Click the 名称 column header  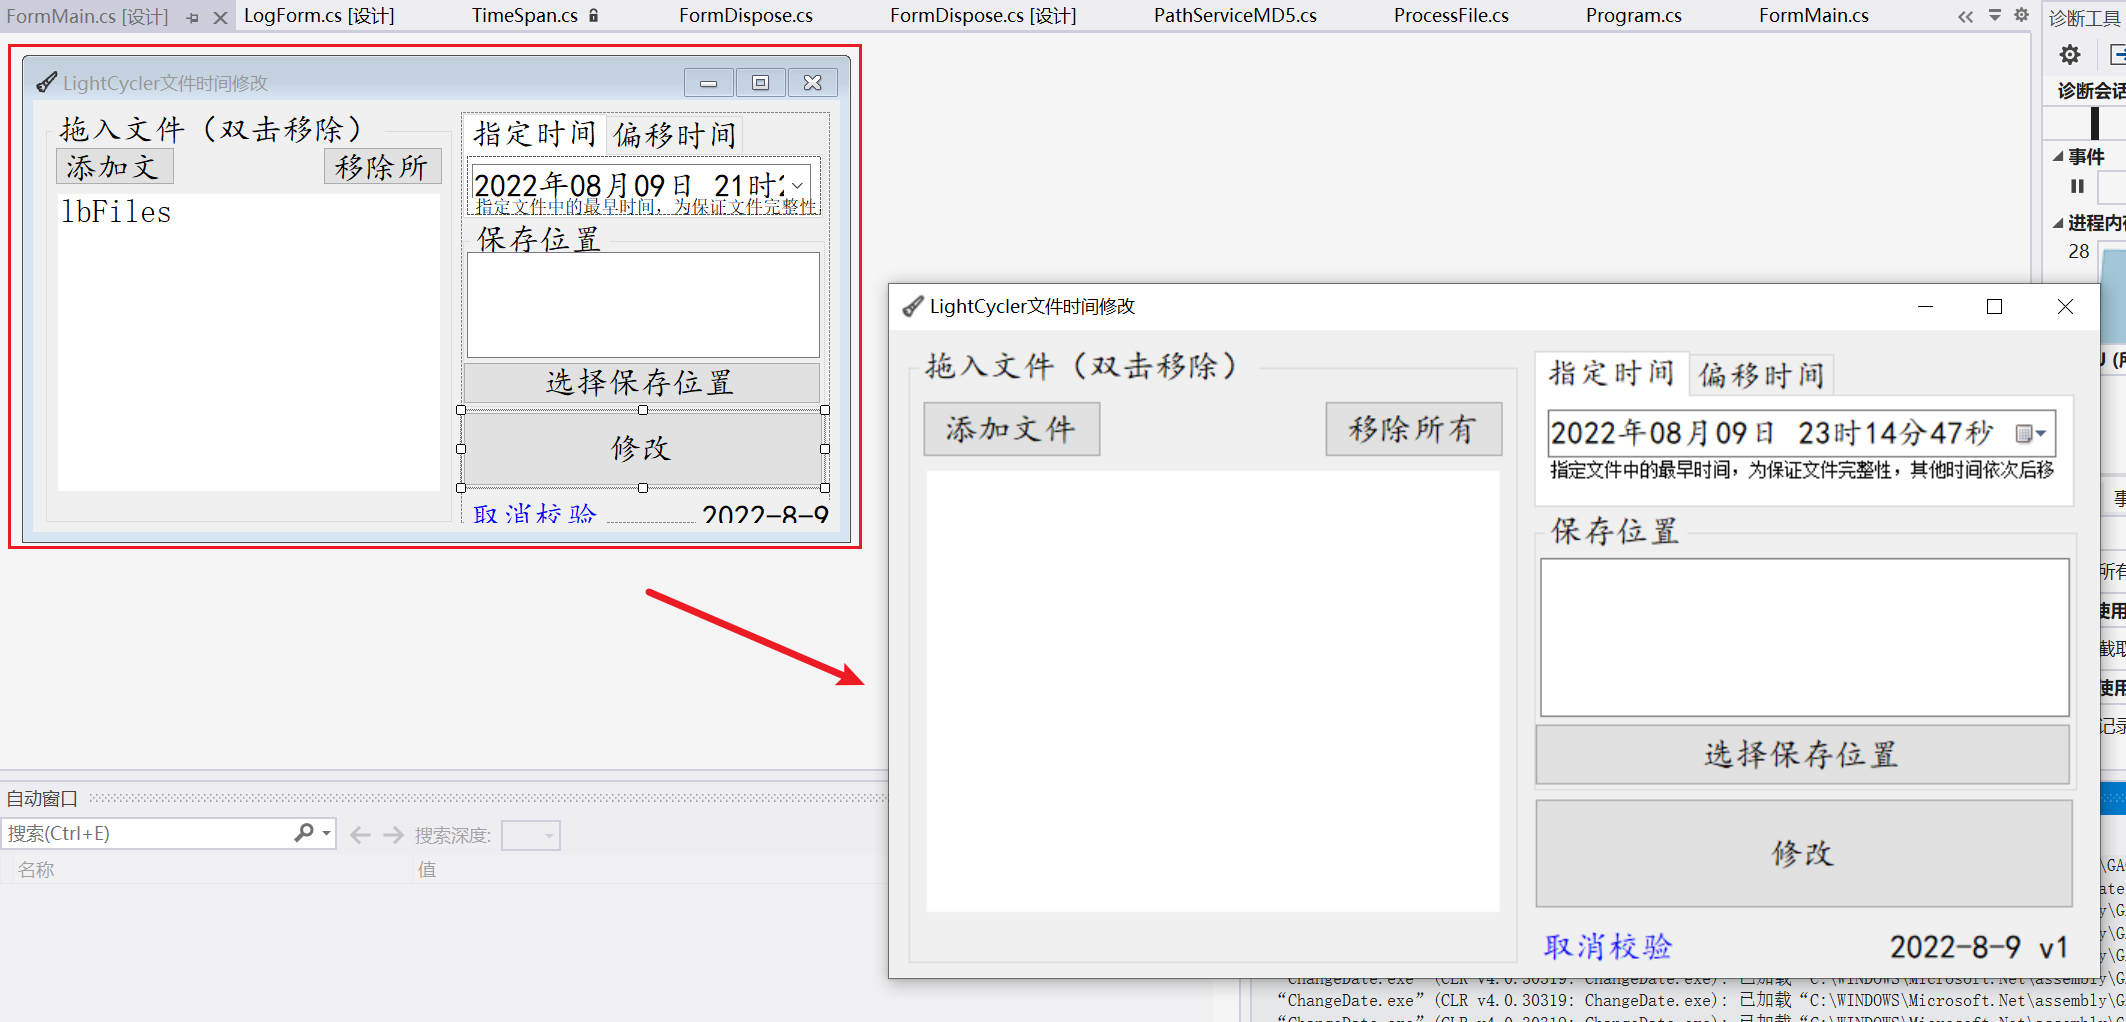pos(36,870)
